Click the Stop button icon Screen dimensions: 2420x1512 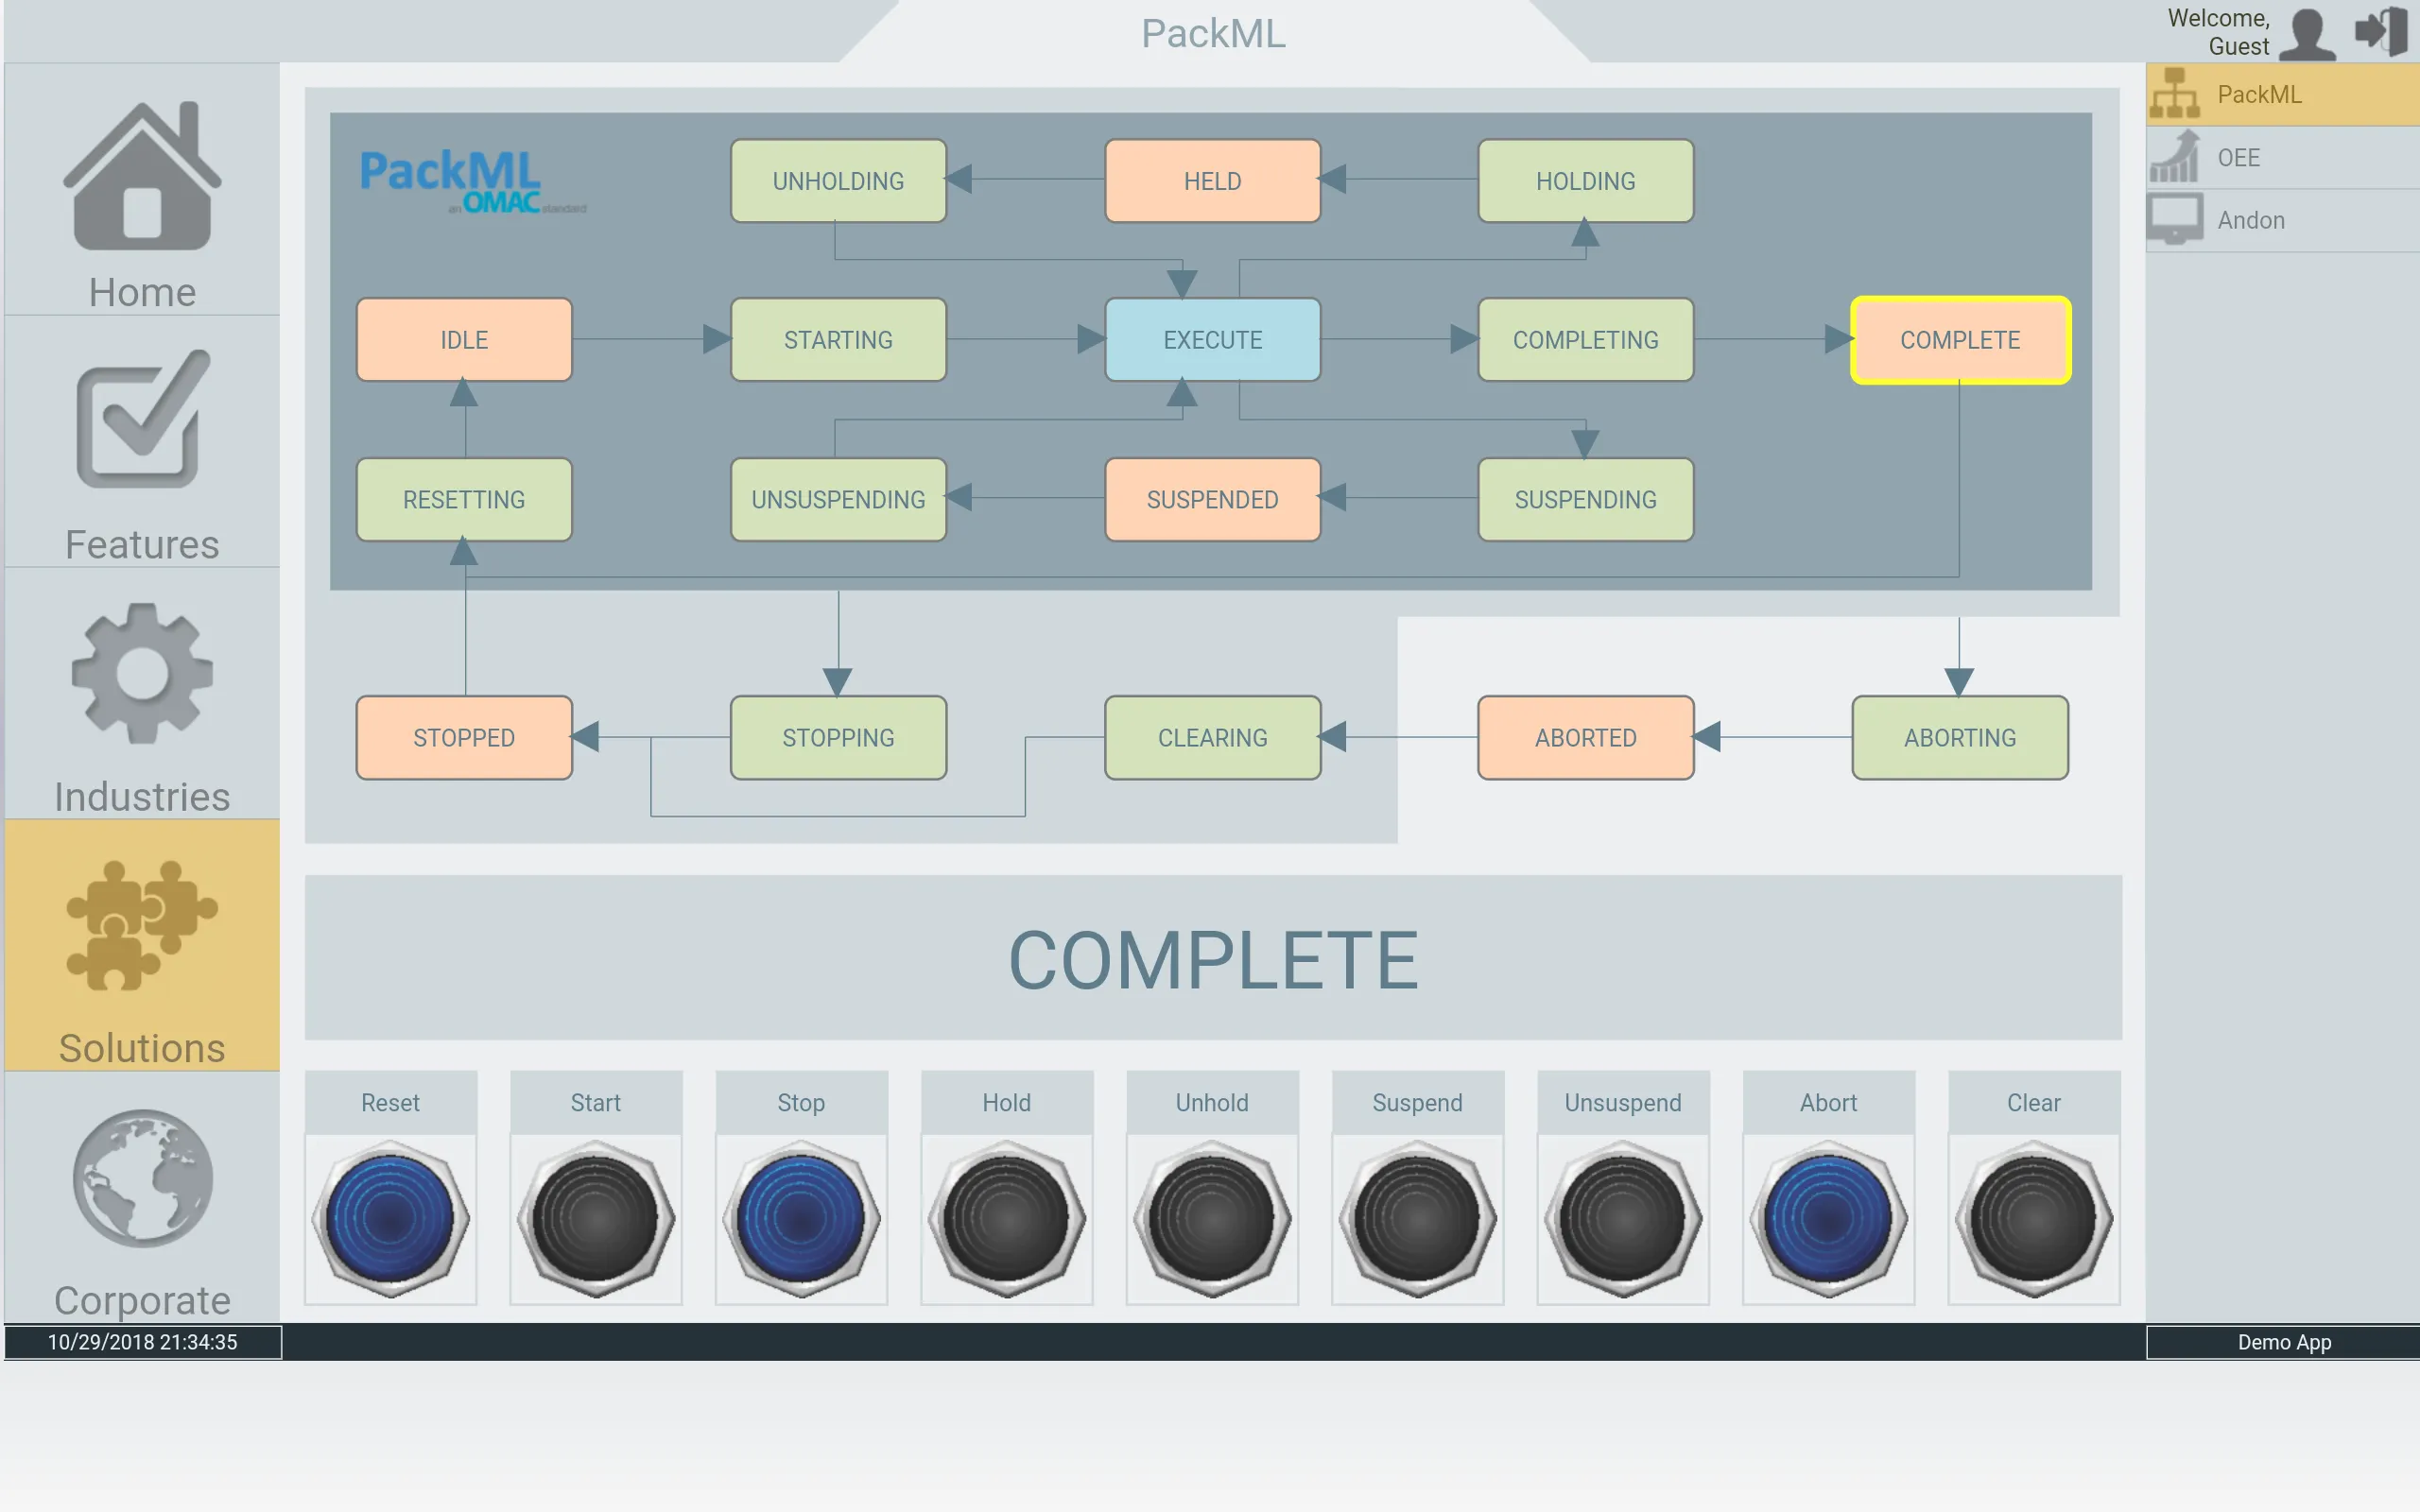800,1216
